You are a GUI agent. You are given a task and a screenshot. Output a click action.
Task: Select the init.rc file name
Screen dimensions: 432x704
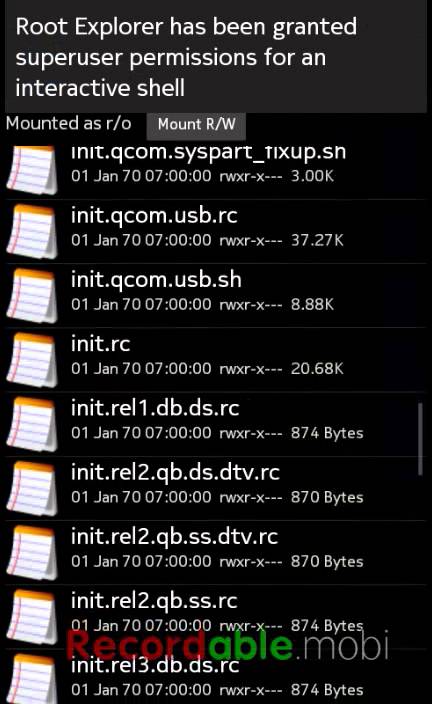(x=101, y=344)
